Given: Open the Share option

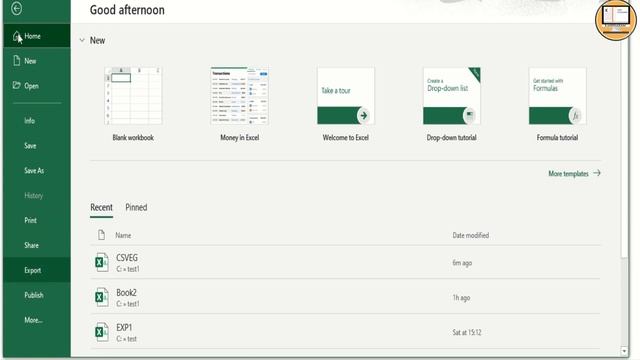Looking at the screenshot, I should 37,245.
